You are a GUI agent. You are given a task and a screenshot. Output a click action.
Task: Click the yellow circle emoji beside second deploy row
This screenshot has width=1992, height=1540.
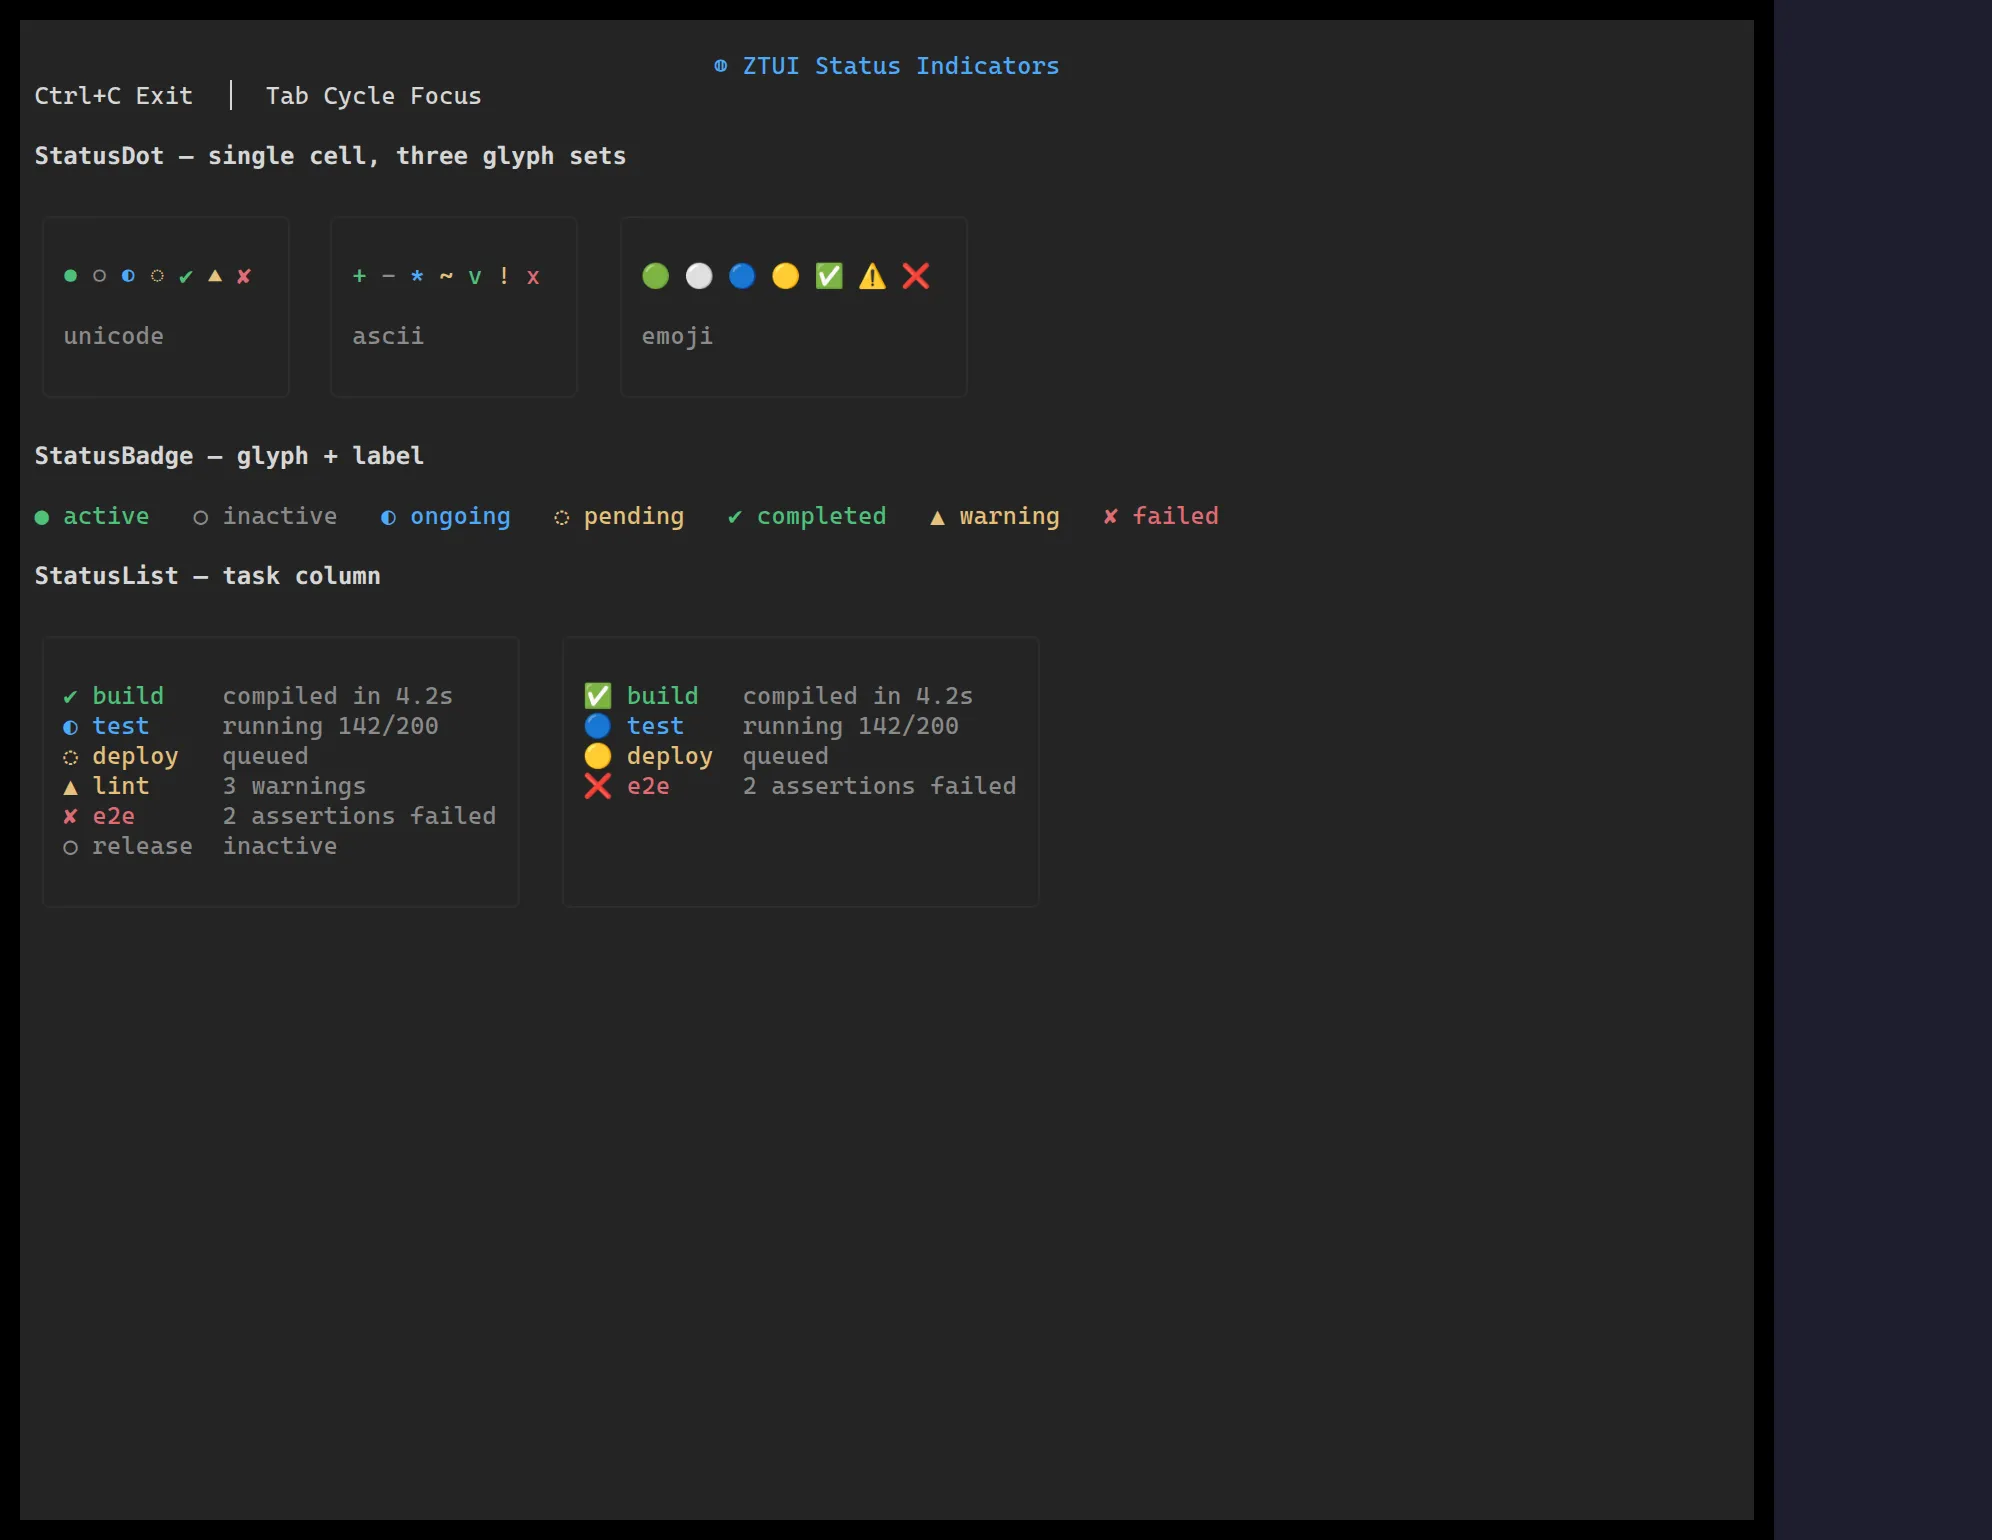click(598, 756)
